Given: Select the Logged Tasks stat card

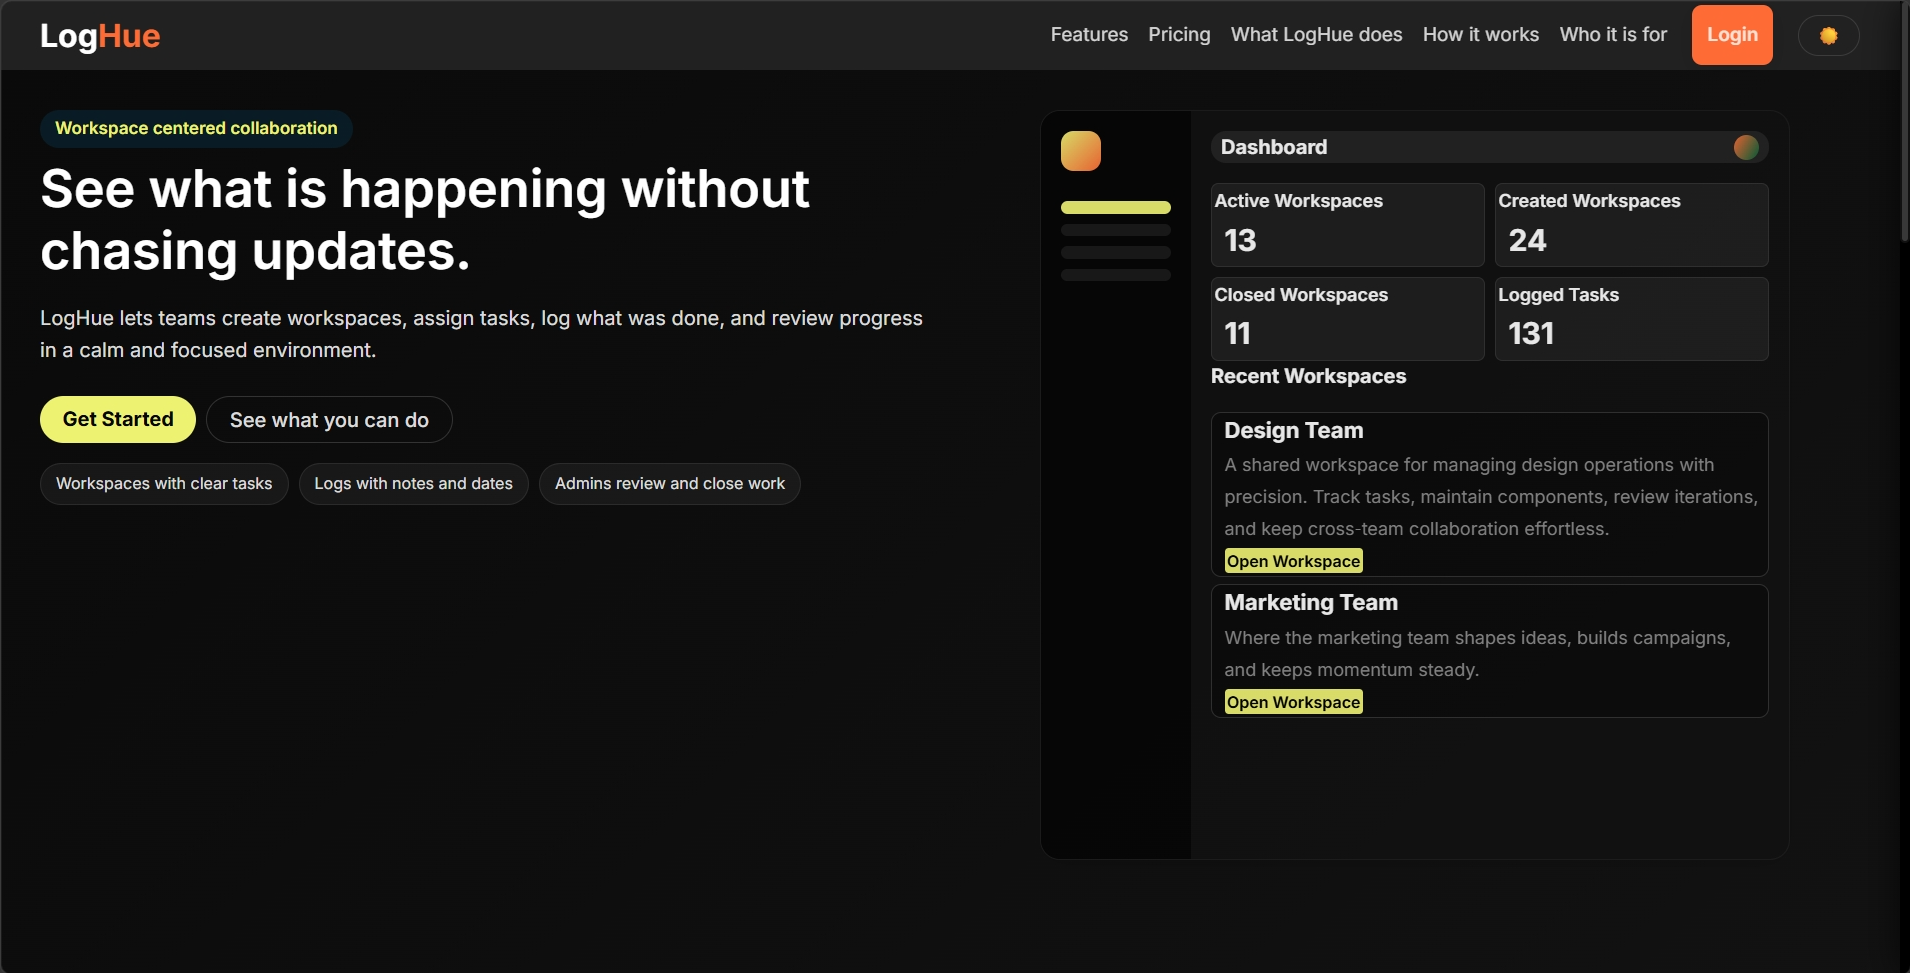Looking at the screenshot, I should click(x=1630, y=318).
